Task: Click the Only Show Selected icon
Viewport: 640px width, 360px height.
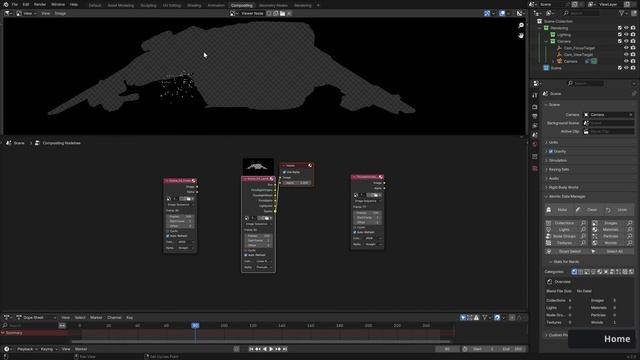Action: (x=462, y=318)
